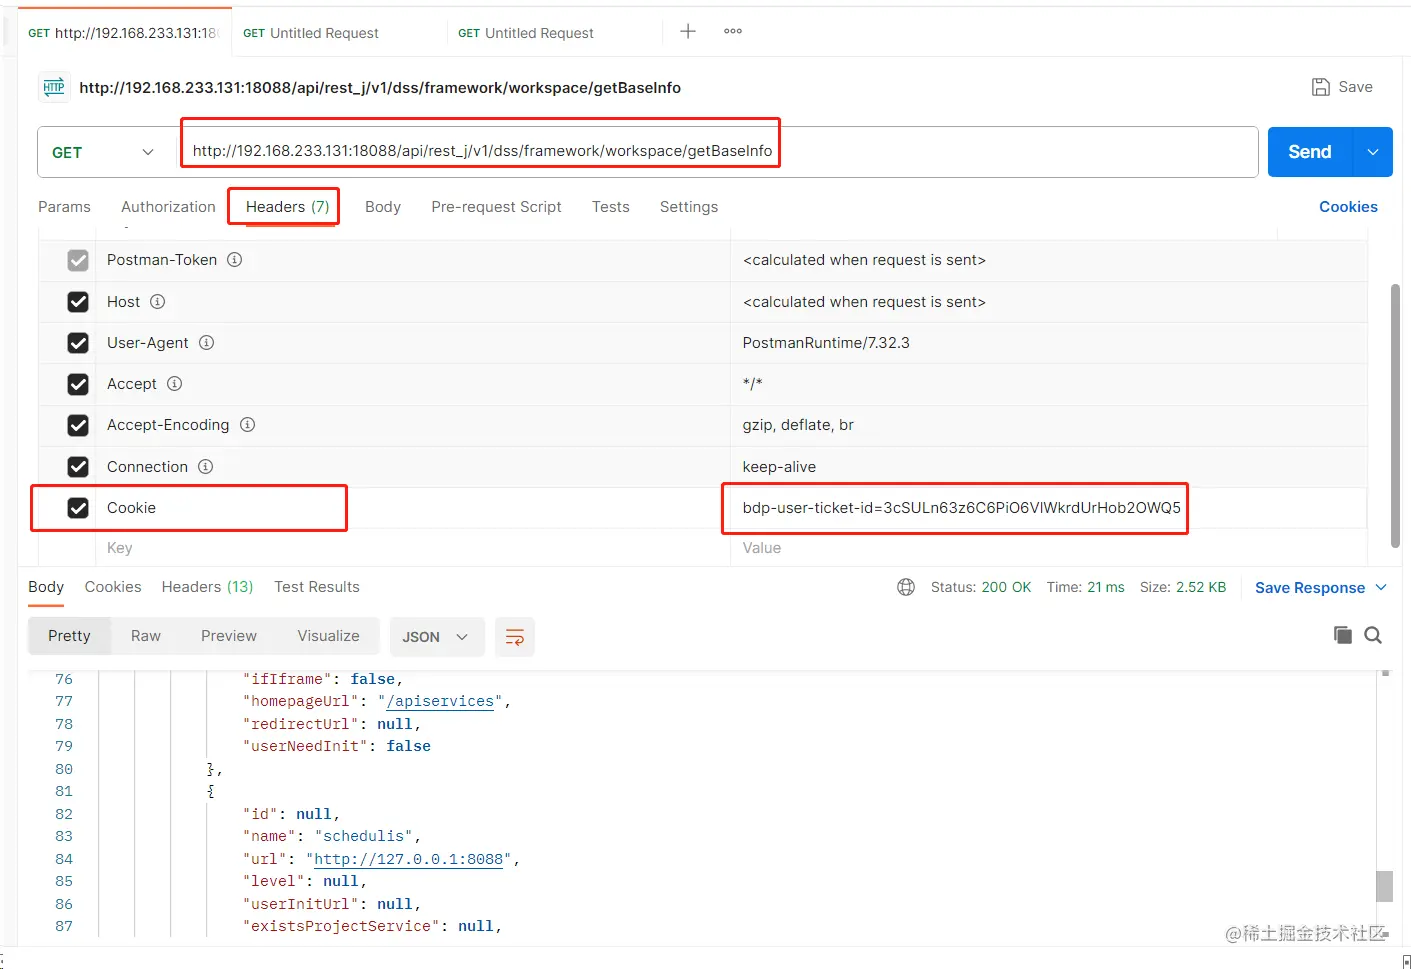Open the request Settings tab
1411x969 pixels.
pyautogui.click(x=689, y=207)
